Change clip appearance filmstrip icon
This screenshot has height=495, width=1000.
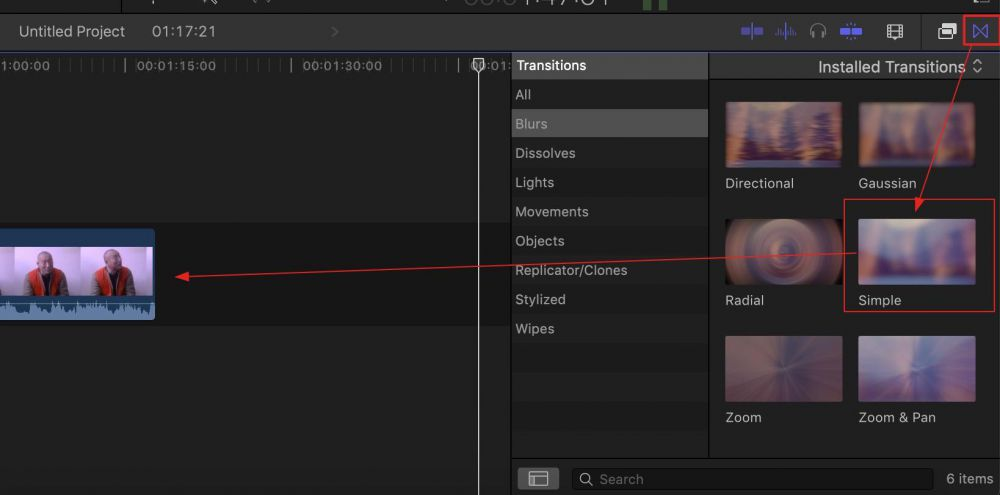click(895, 31)
